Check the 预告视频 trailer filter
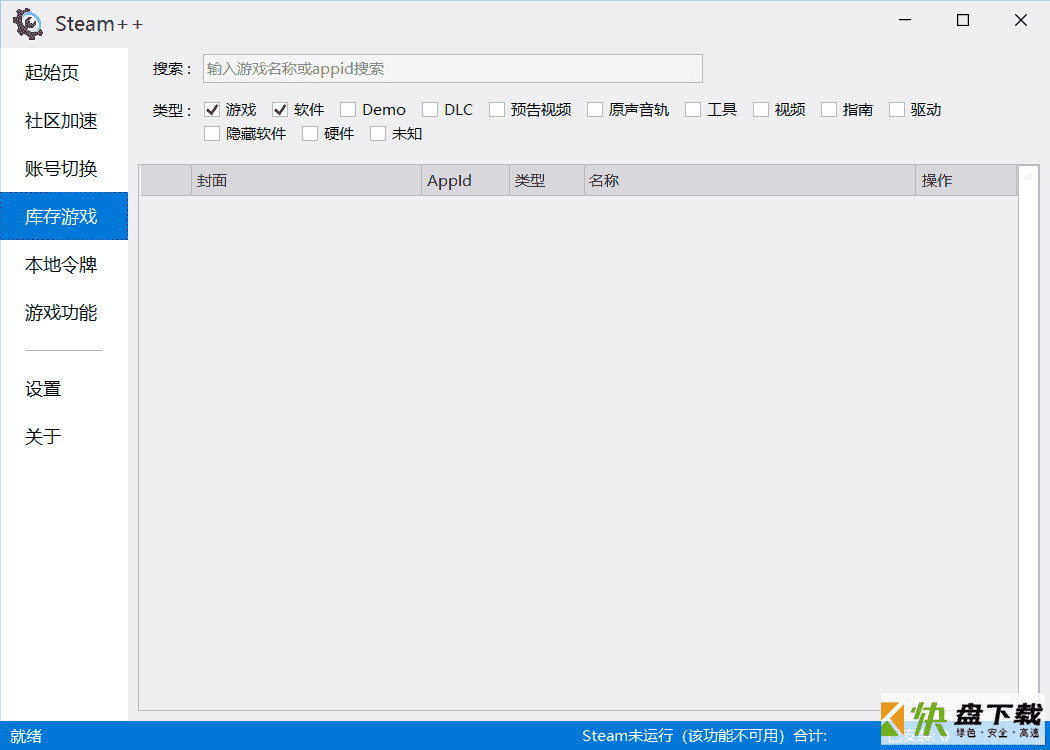1050x750 pixels. [x=497, y=110]
